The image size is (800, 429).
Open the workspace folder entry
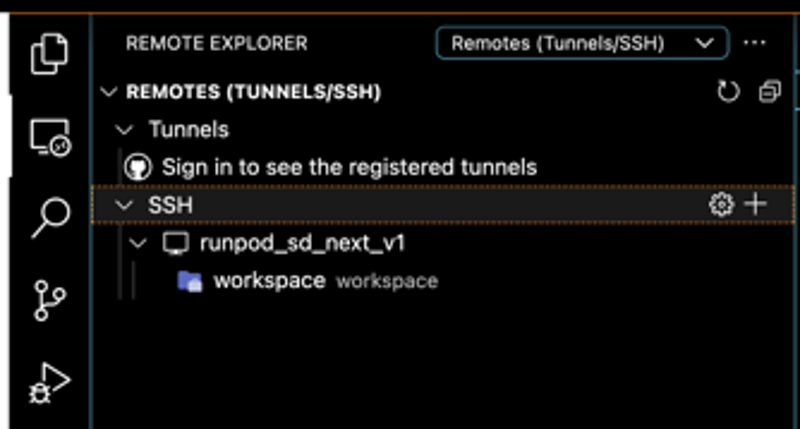(x=269, y=281)
